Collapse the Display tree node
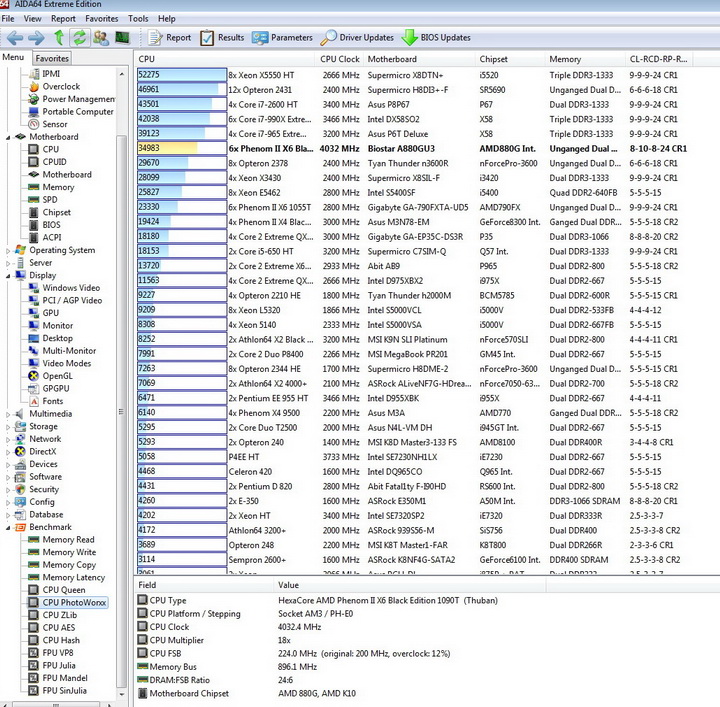This screenshot has height=707, width=720. [8, 276]
